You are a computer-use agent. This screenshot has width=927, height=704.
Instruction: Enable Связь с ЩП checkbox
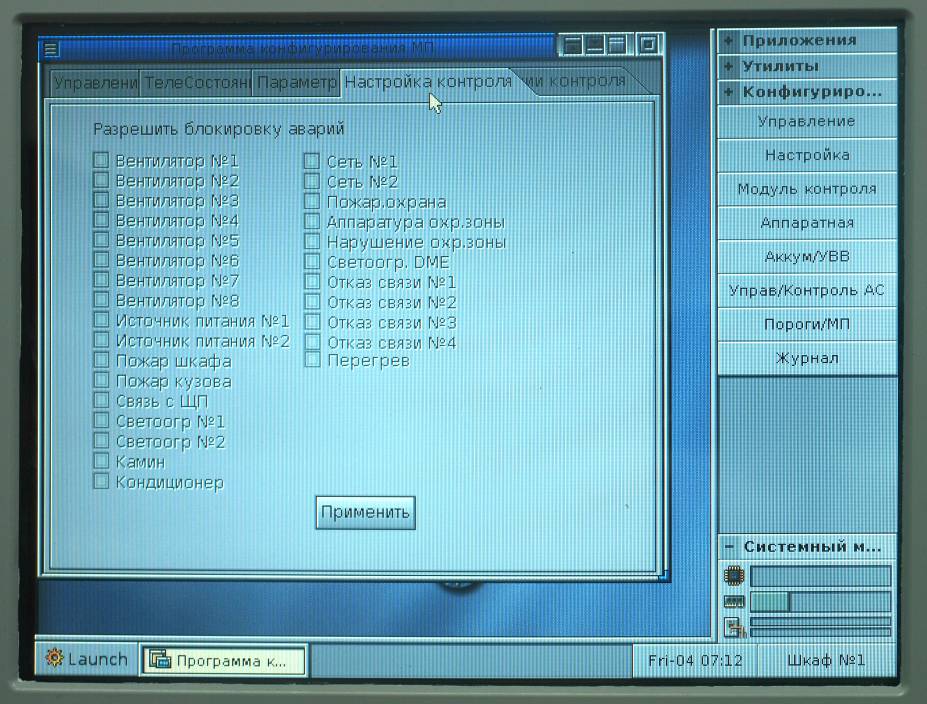pyautogui.click(x=101, y=400)
